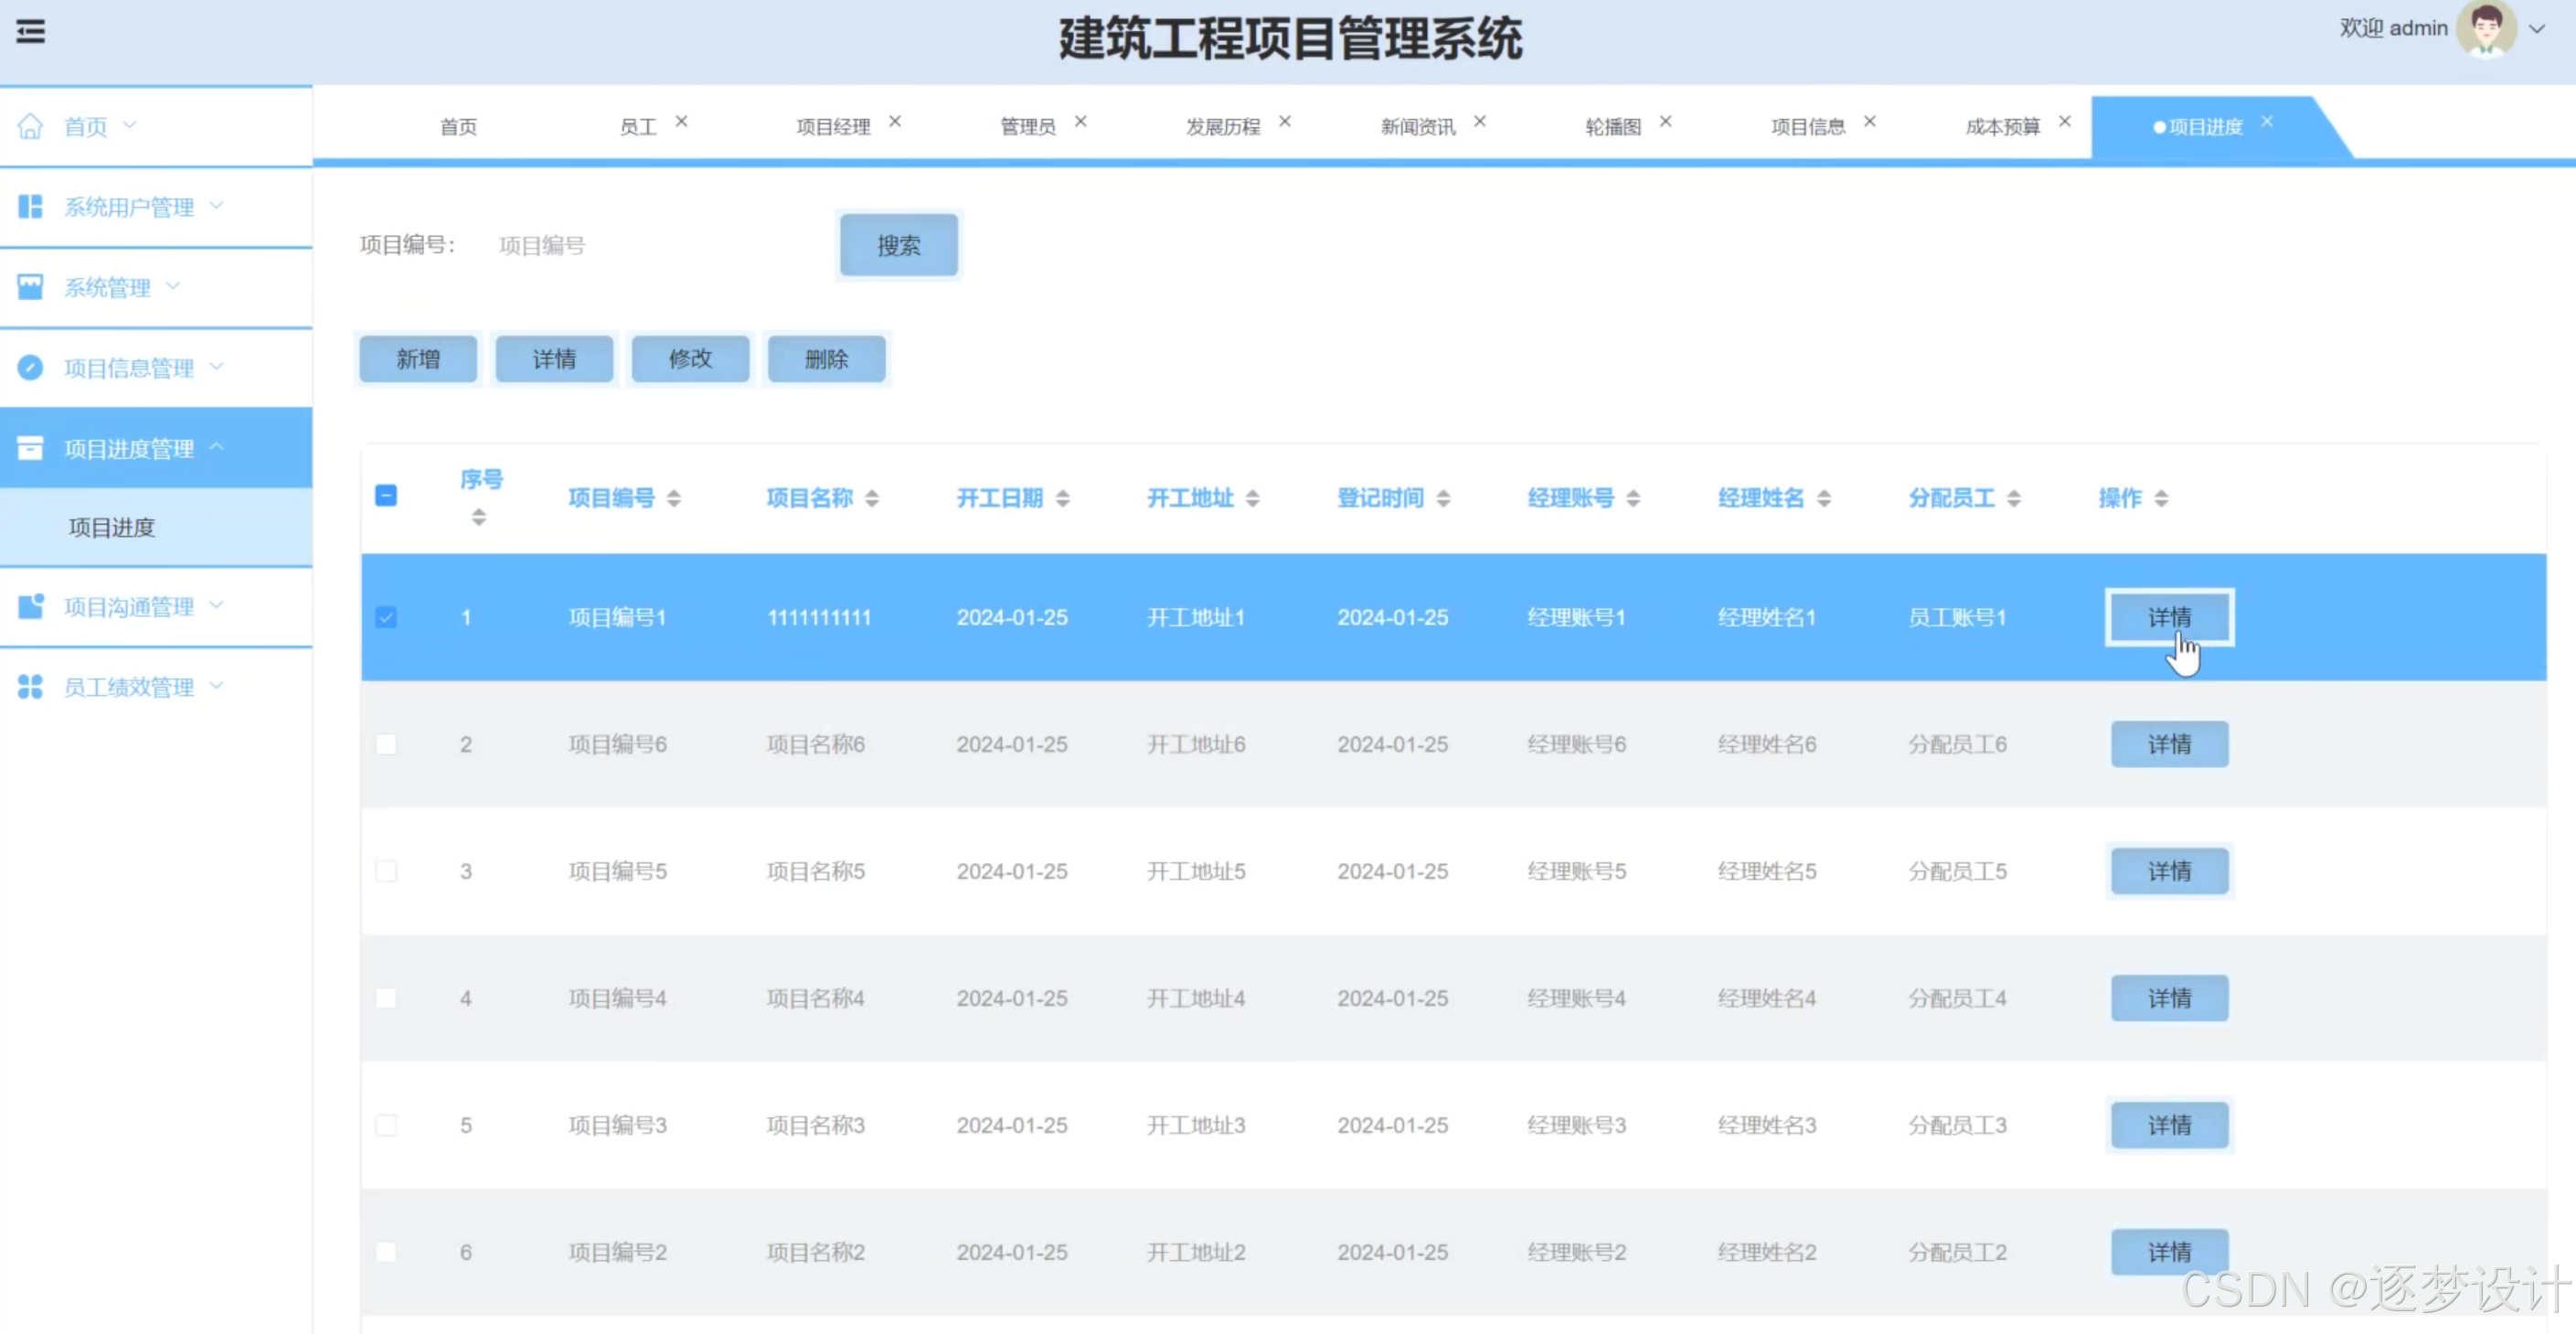Sort by 项目编号 column arrows

click(674, 498)
